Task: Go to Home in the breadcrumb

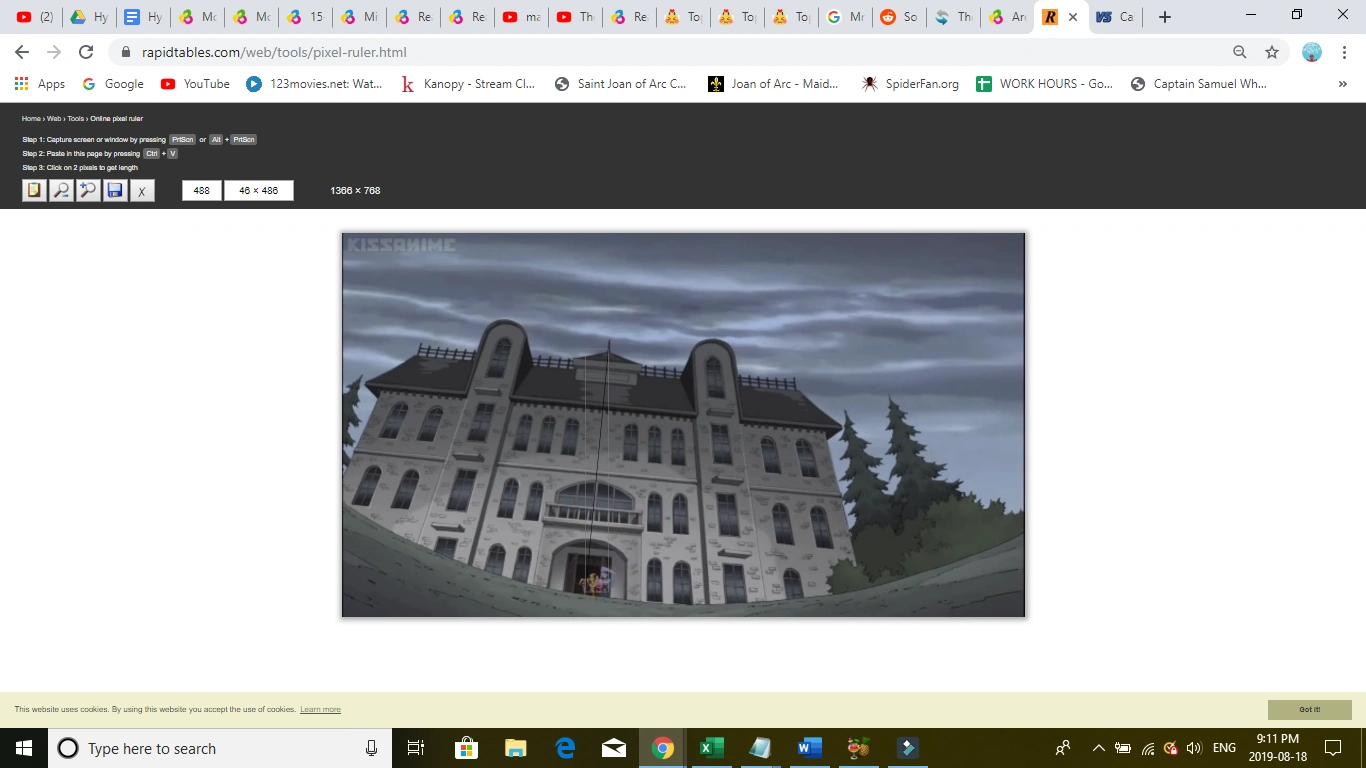Action: point(31,119)
